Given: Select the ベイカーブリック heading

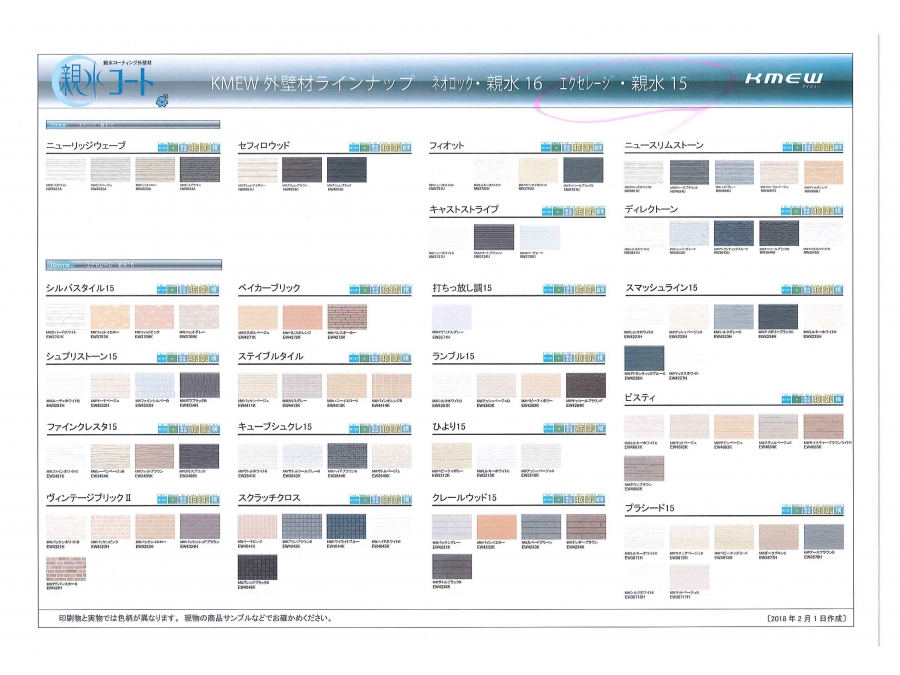Looking at the screenshot, I should pos(269,288).
